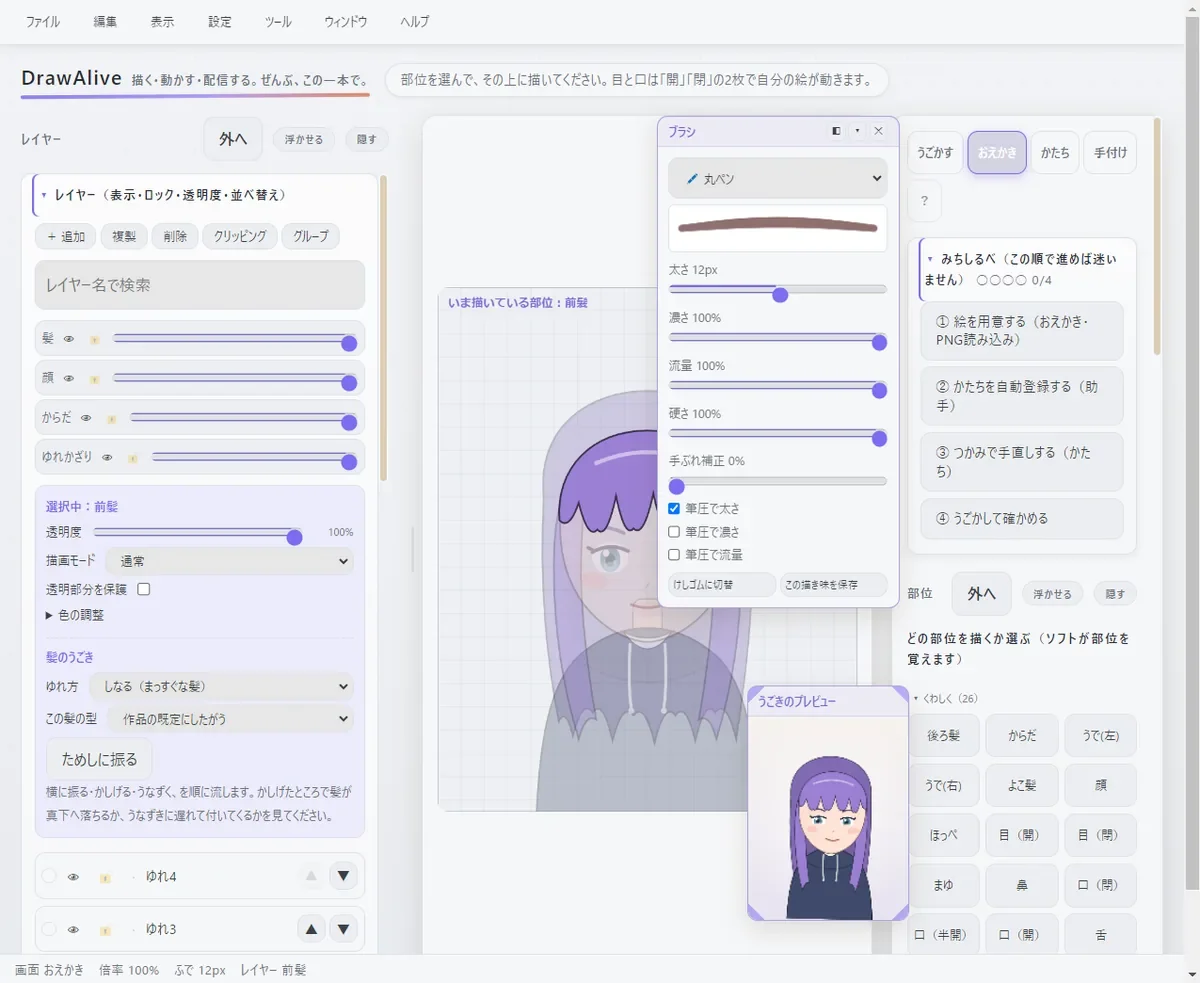
Task: Click the eye icon on the からだ layer
Action: (86, 418)
